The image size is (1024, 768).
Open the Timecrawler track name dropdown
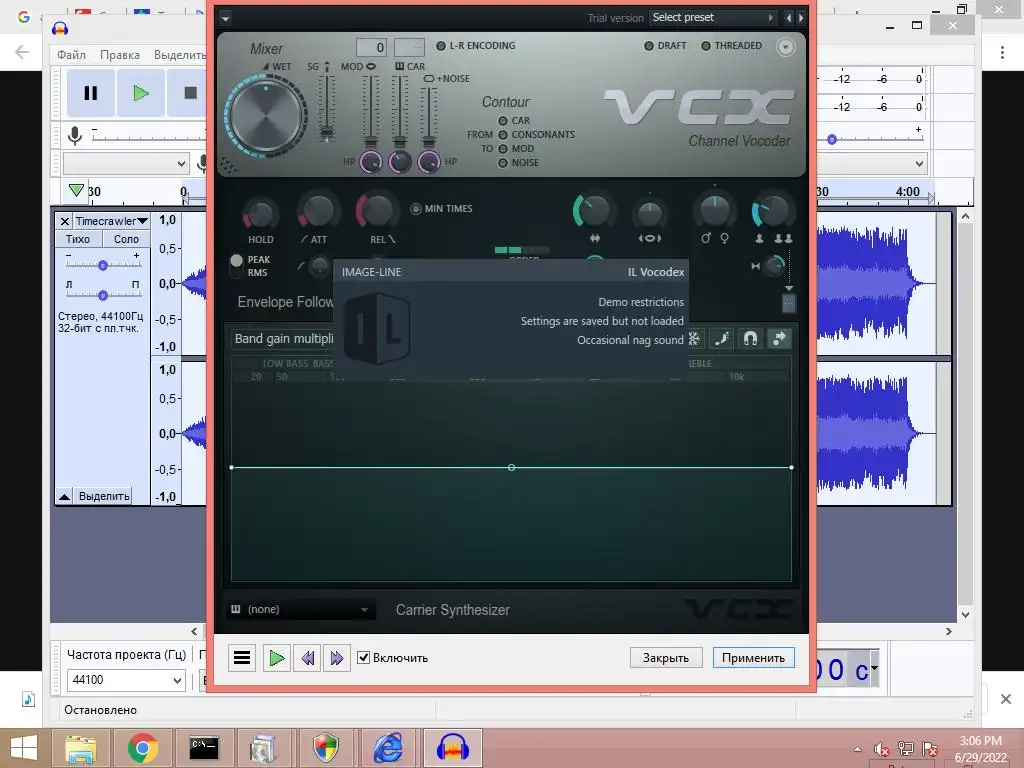coord(111,221)
